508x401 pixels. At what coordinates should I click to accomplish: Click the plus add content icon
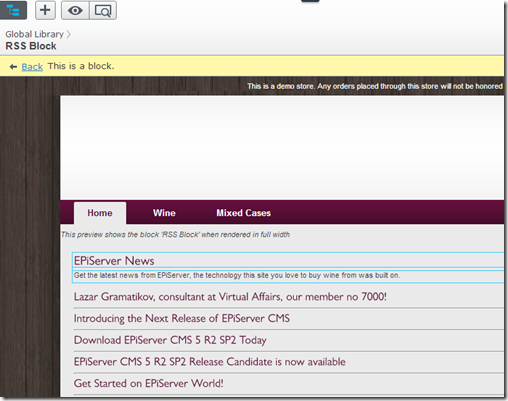pyautogui.click(x=45, y=10)
